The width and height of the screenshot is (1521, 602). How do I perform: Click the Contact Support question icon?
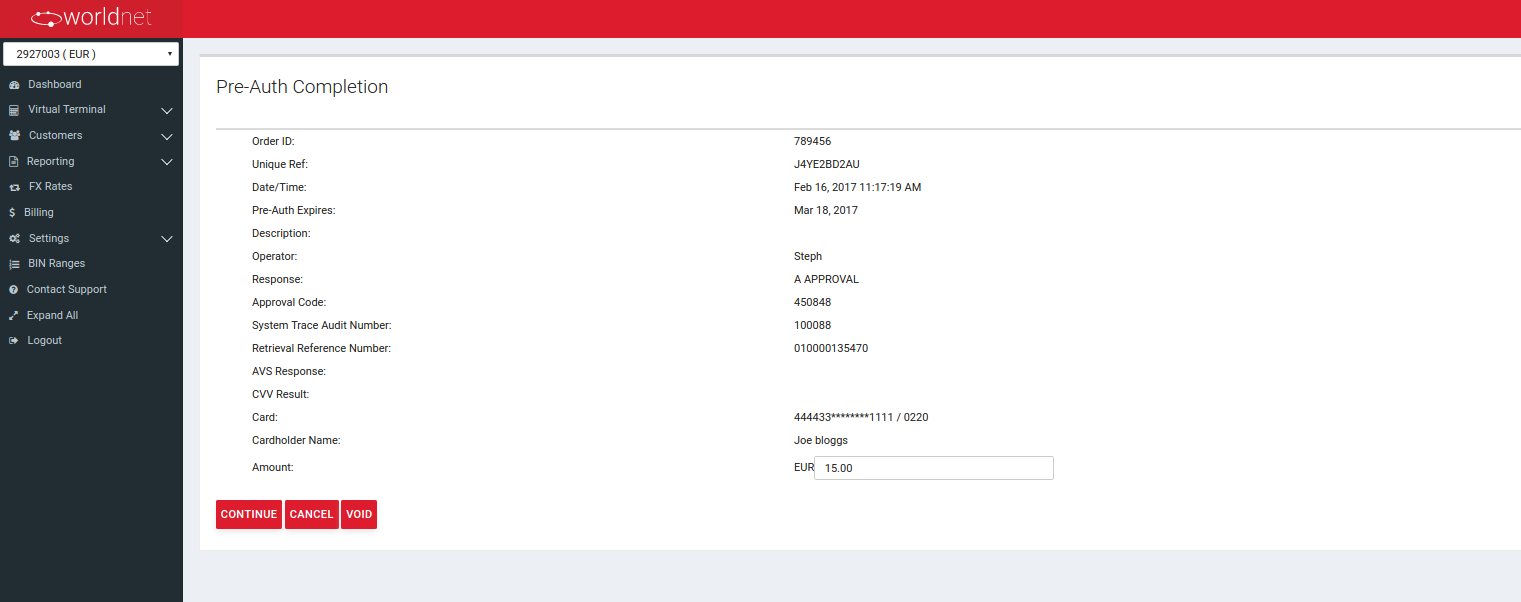click(14, 290)
